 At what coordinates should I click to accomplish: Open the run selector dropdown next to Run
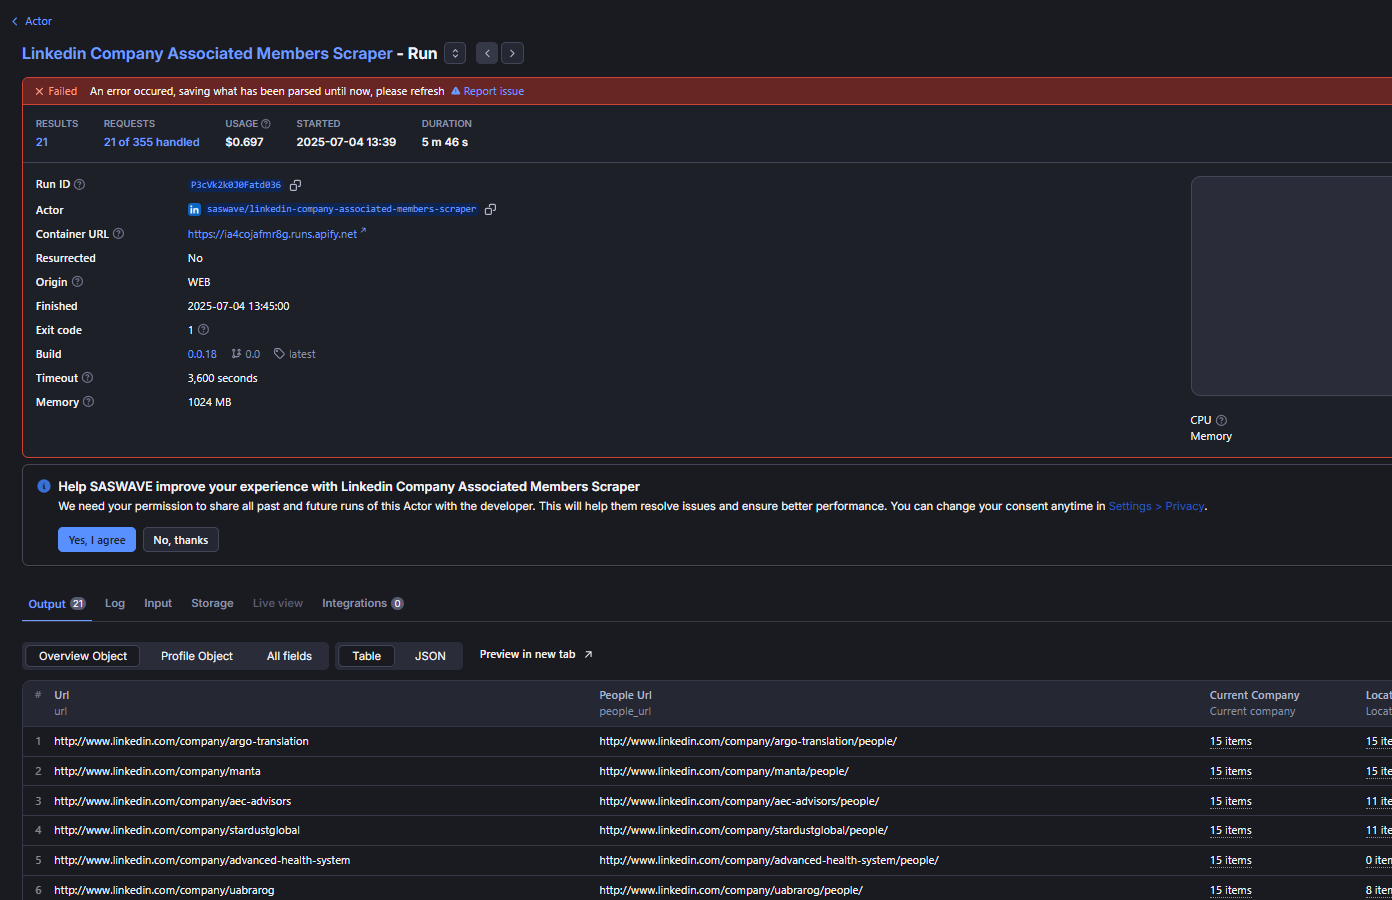click(455, 53)
